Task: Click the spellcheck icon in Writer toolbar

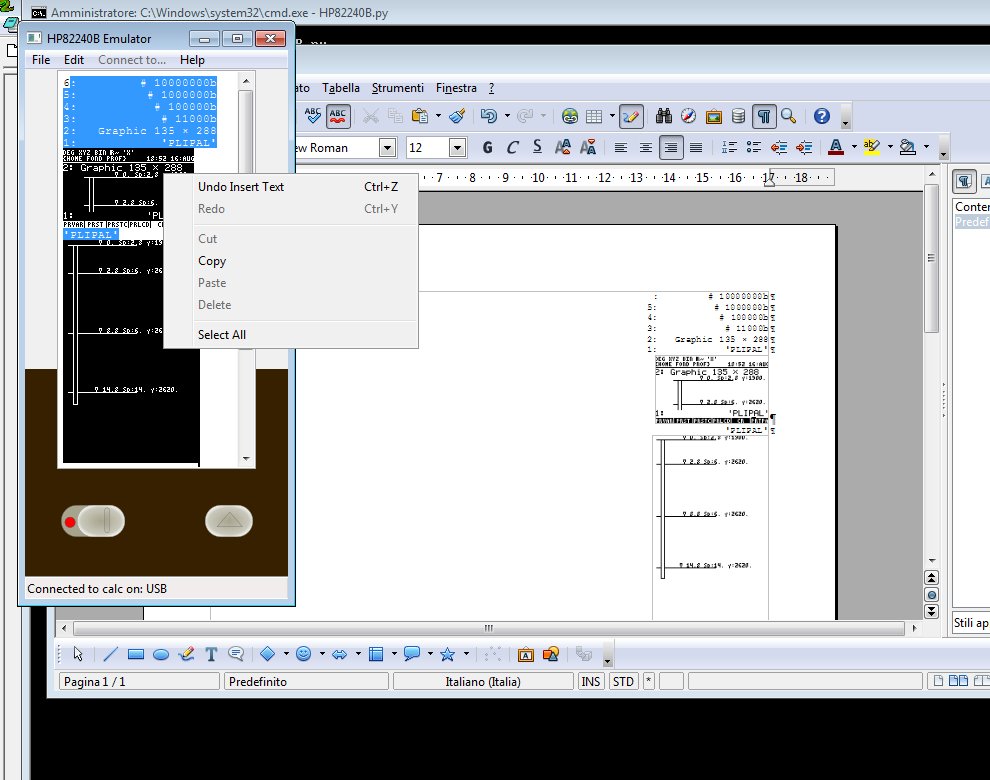Action: [313, 116]
